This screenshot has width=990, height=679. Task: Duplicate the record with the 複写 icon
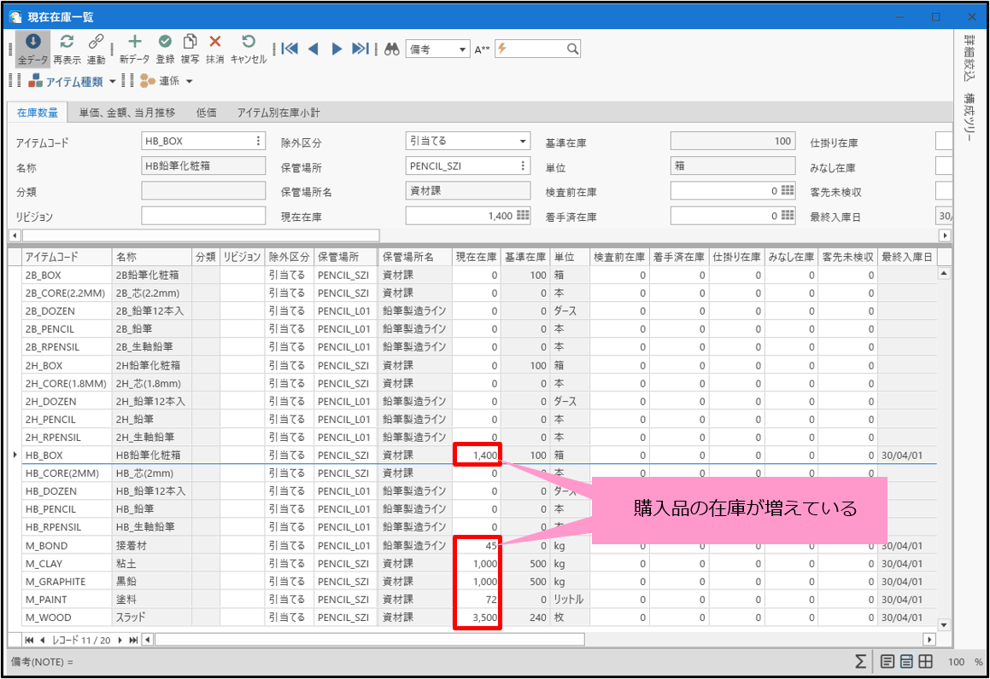[190, 42]
